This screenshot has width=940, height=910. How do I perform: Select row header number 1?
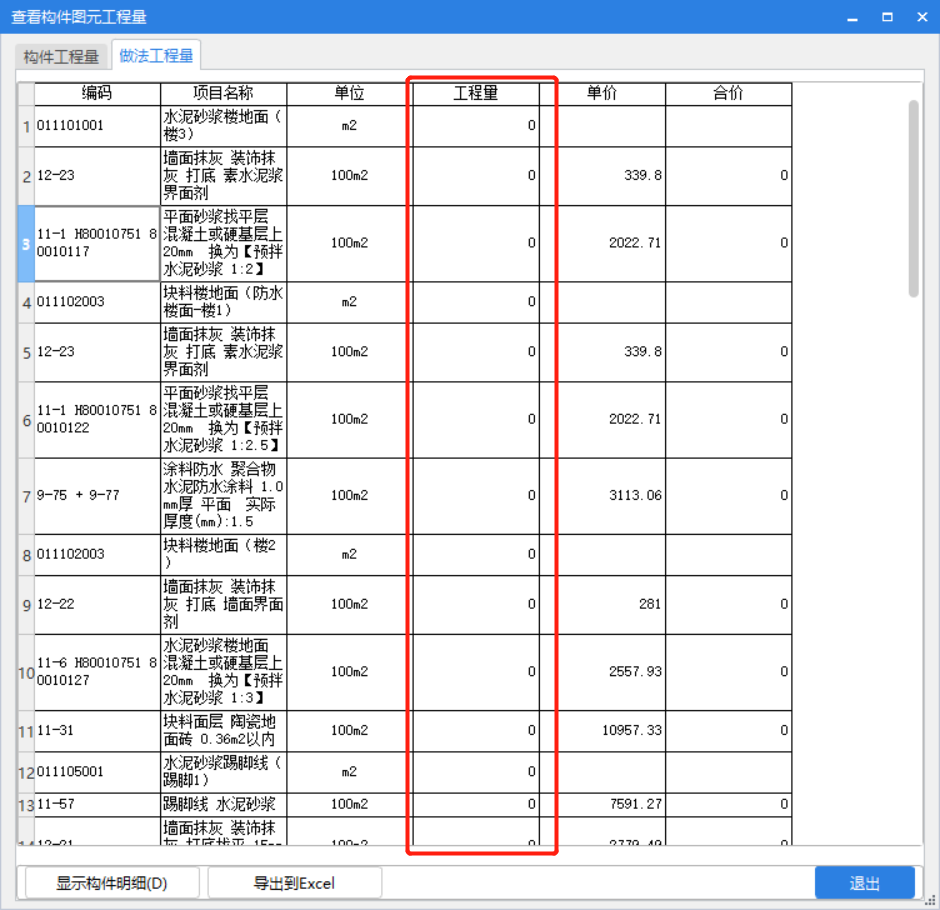coord(26,126)
